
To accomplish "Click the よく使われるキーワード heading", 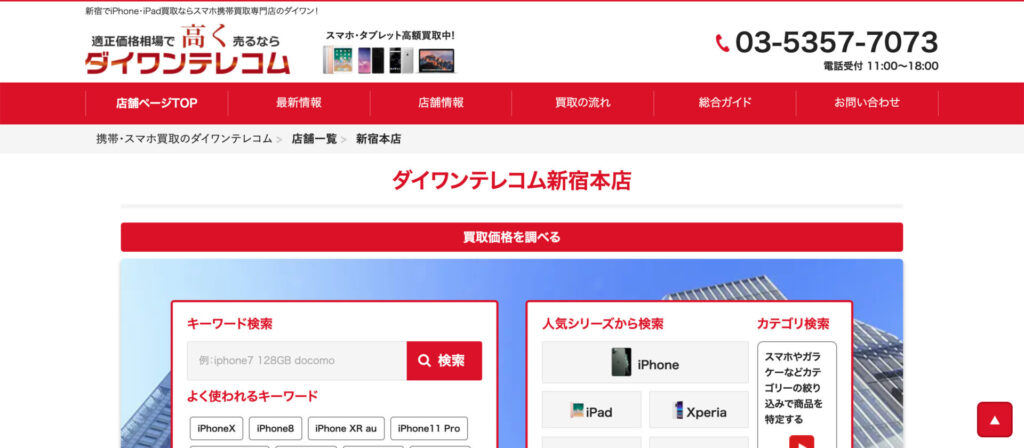I will pos(253,396).
